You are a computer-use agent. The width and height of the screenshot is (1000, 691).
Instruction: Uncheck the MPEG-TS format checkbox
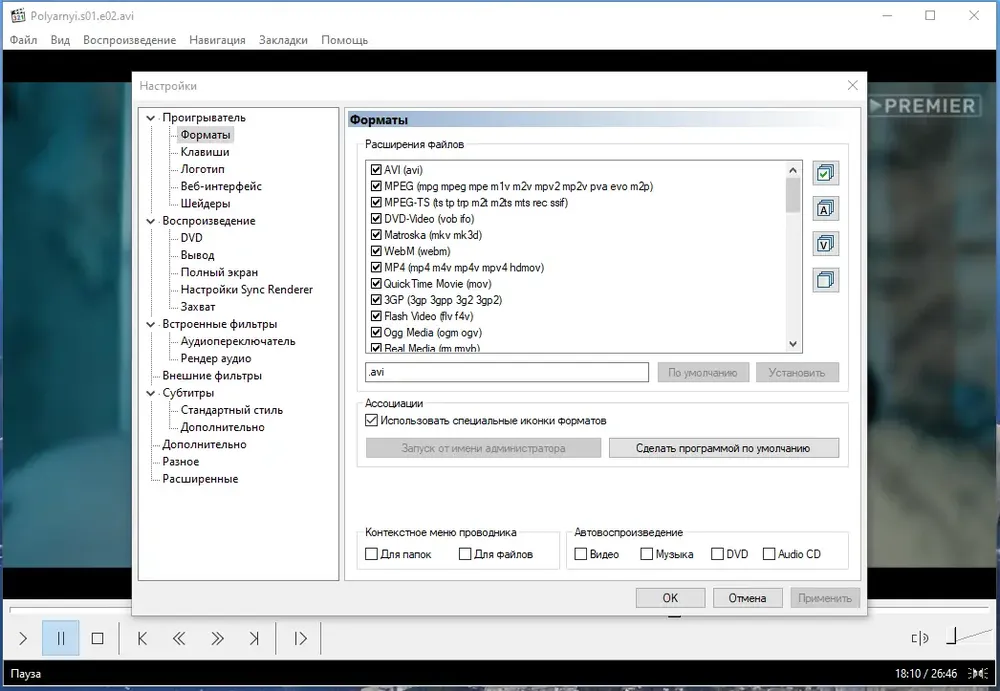pos(376,202)
